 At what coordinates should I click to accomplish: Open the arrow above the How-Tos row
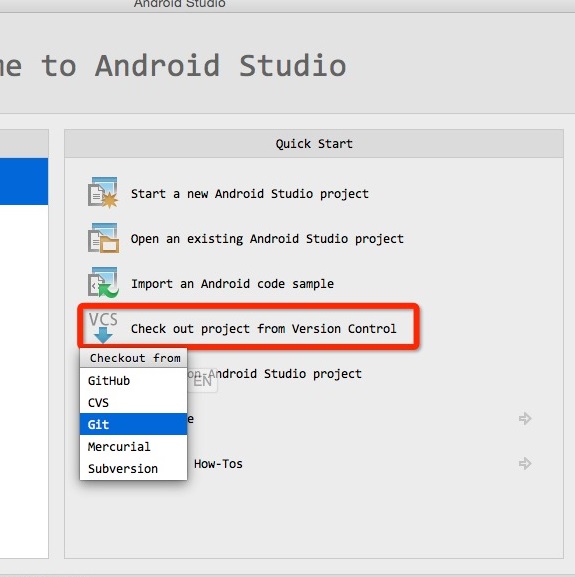tap(525, 418)
